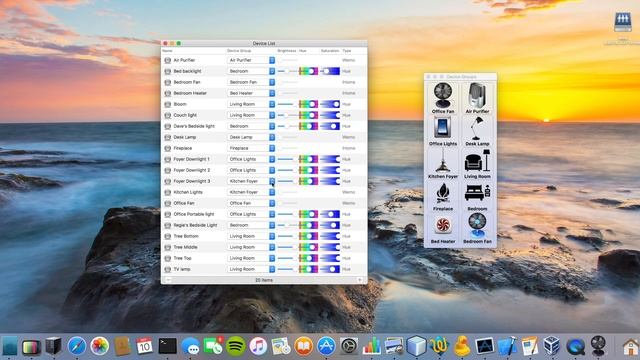Screen dimensions: 640x360
Task: Open device group dropdown for Office Portable light
Action: tap(251, 214)
